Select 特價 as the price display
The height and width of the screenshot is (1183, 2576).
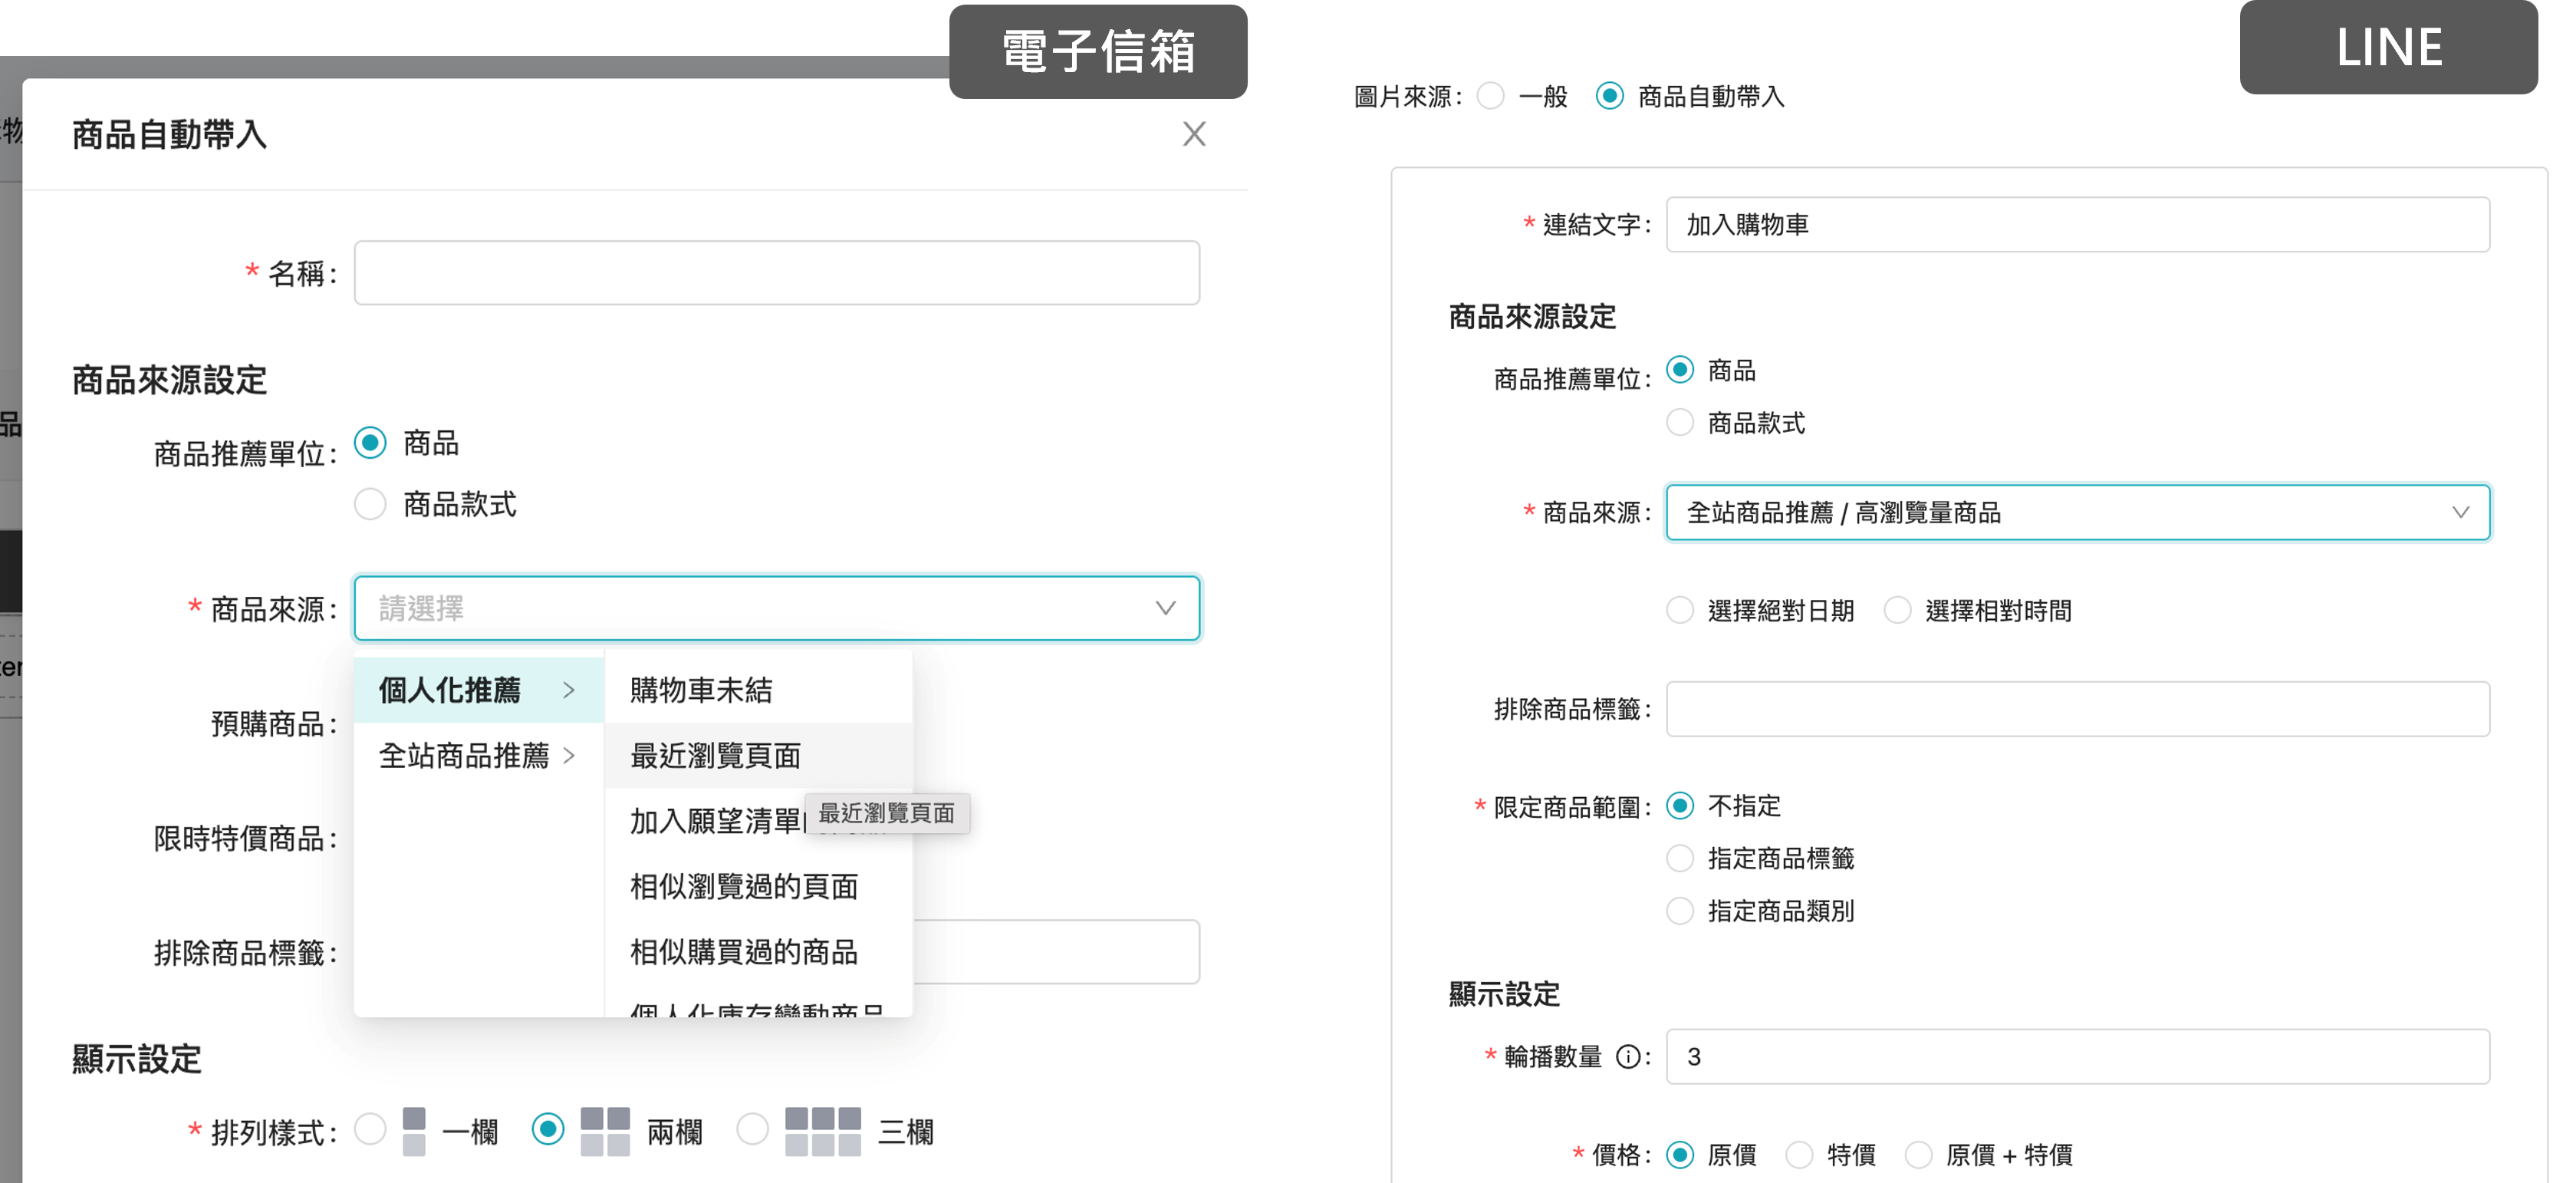pos(1800,1155)
